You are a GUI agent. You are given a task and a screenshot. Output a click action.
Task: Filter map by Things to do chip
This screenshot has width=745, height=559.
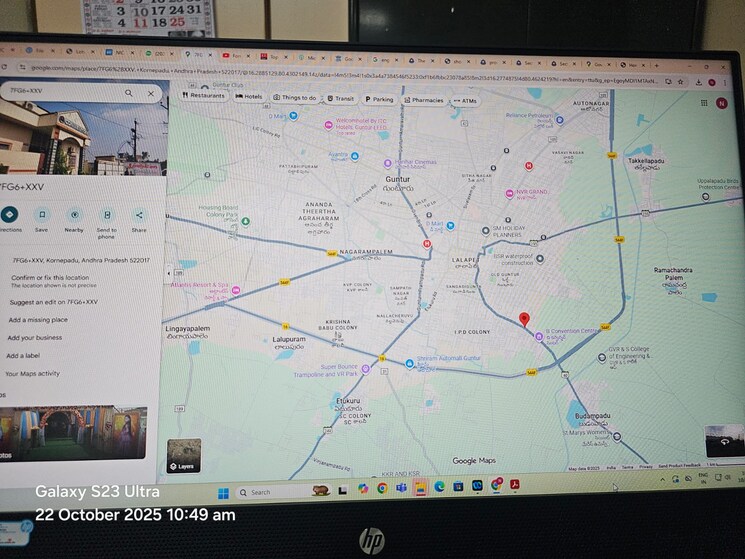pyautogui.click(x=295, y=97)
